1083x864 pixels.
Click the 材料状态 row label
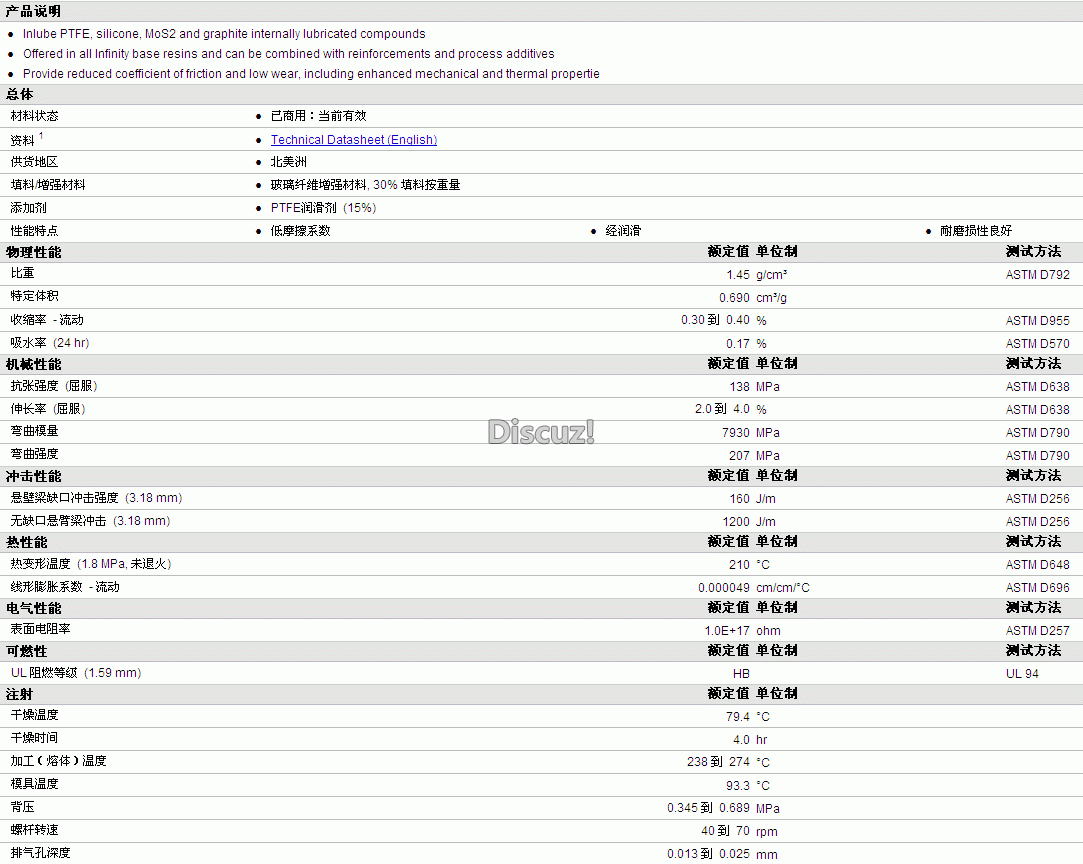[35, 116]
